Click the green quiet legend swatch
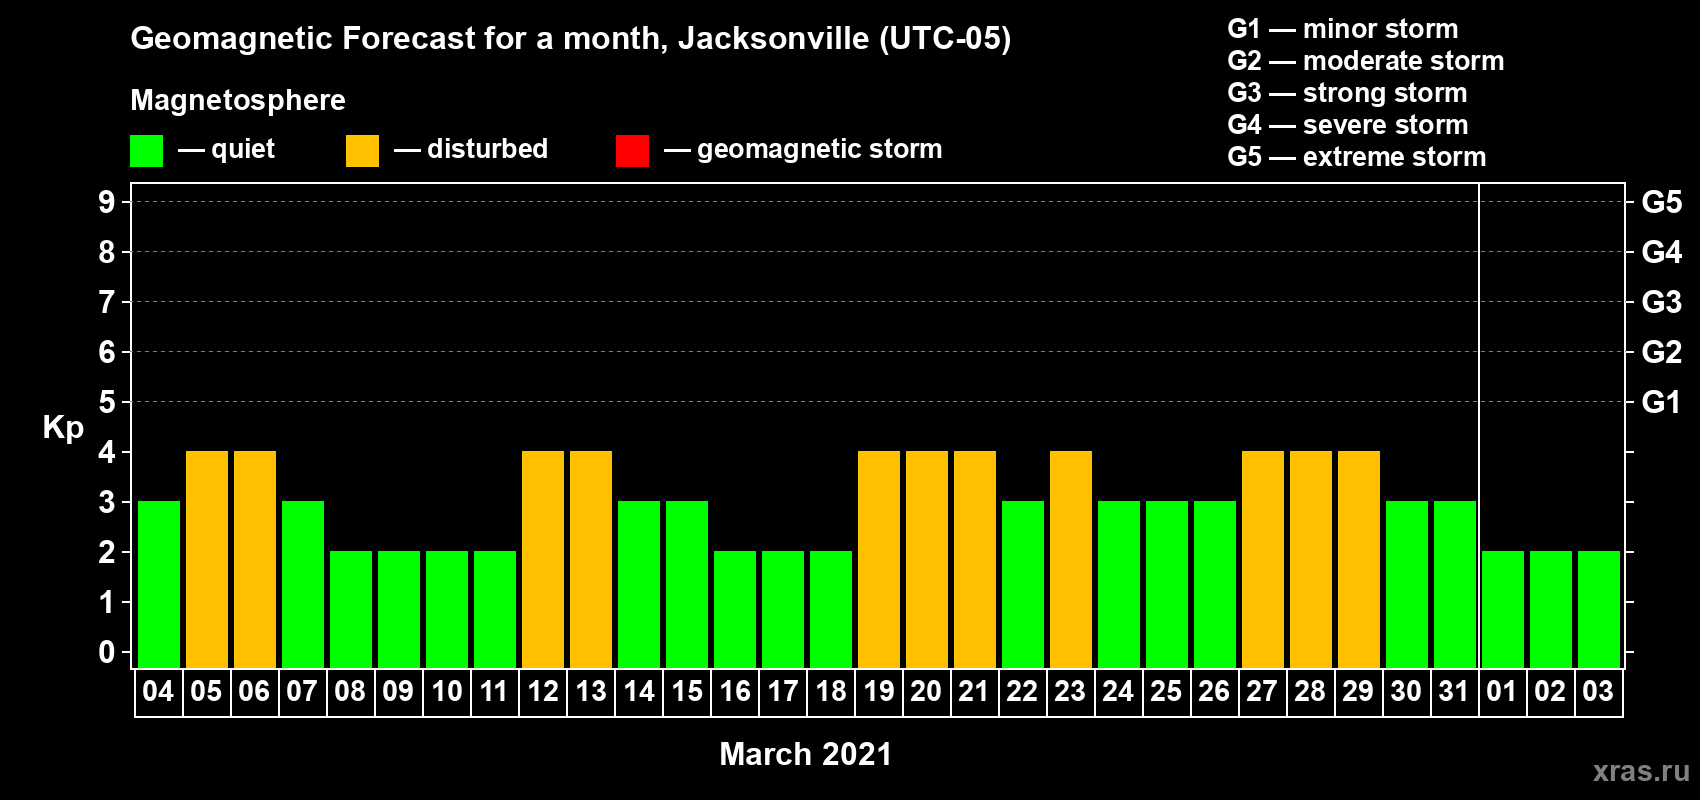1700x800 pixels. coord(146,151)
